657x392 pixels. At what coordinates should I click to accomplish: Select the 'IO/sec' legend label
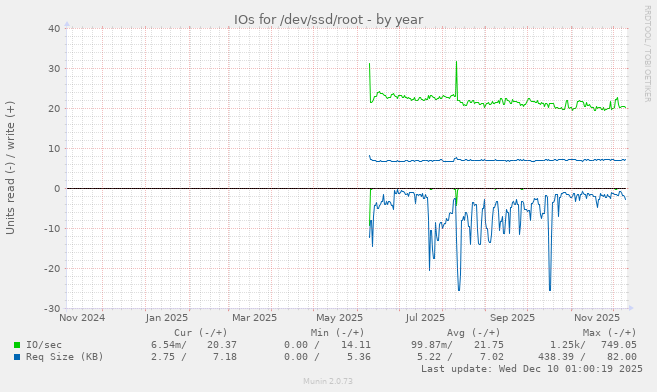point(44,345)
